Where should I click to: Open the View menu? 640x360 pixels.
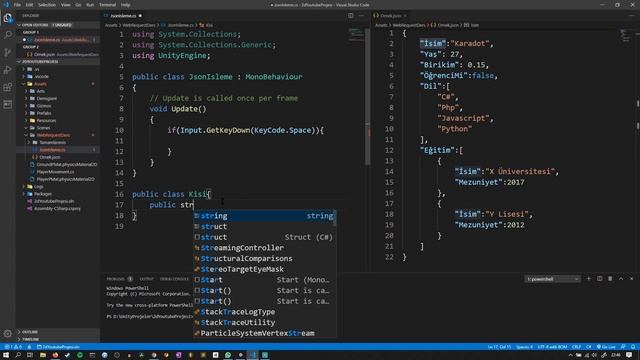pyautogui.click(x=65, y=5)
